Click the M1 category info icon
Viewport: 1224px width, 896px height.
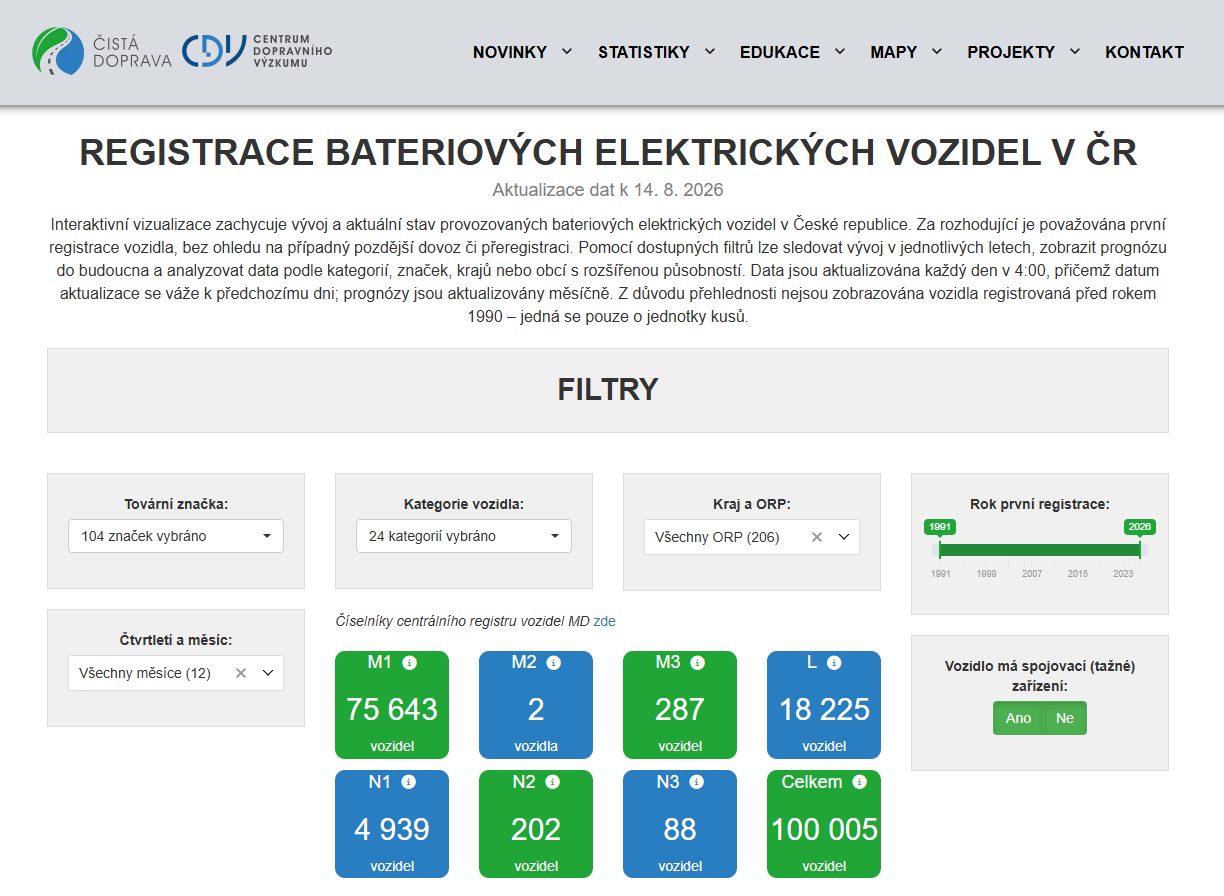[410, 663]
